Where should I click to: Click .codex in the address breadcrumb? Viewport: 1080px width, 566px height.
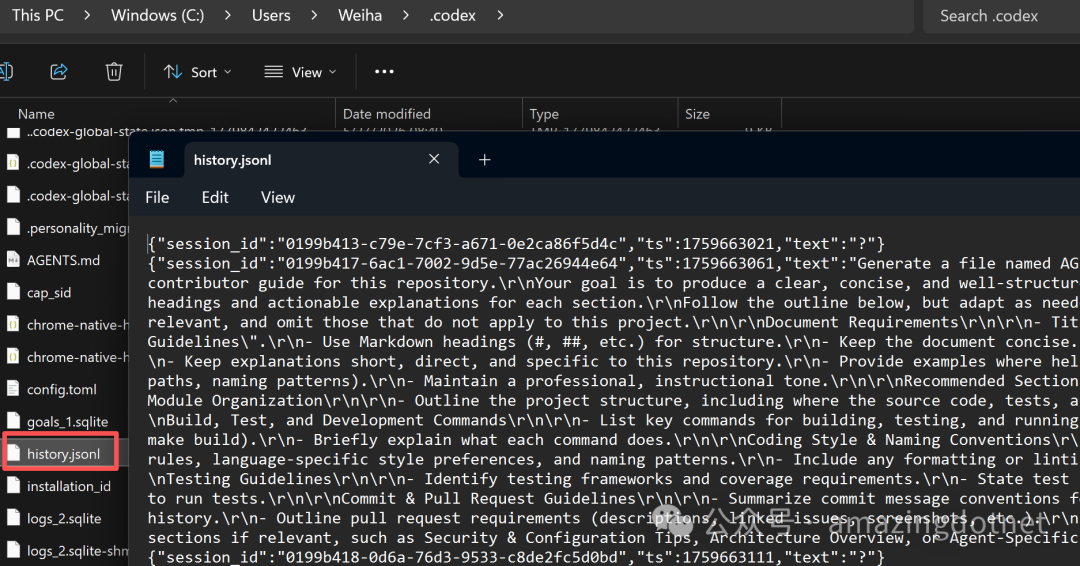click(x=453, y=15)
